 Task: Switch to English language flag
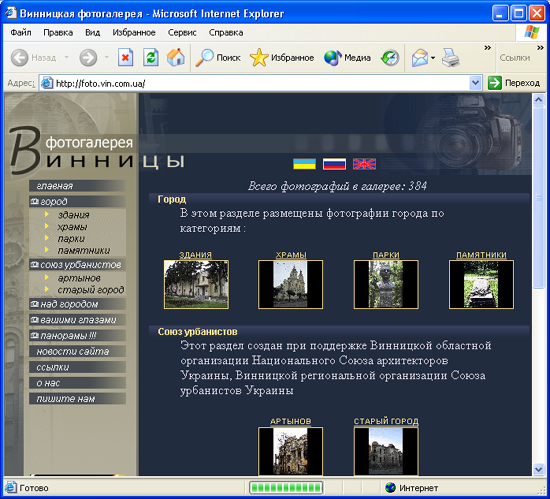pos(364,164)
